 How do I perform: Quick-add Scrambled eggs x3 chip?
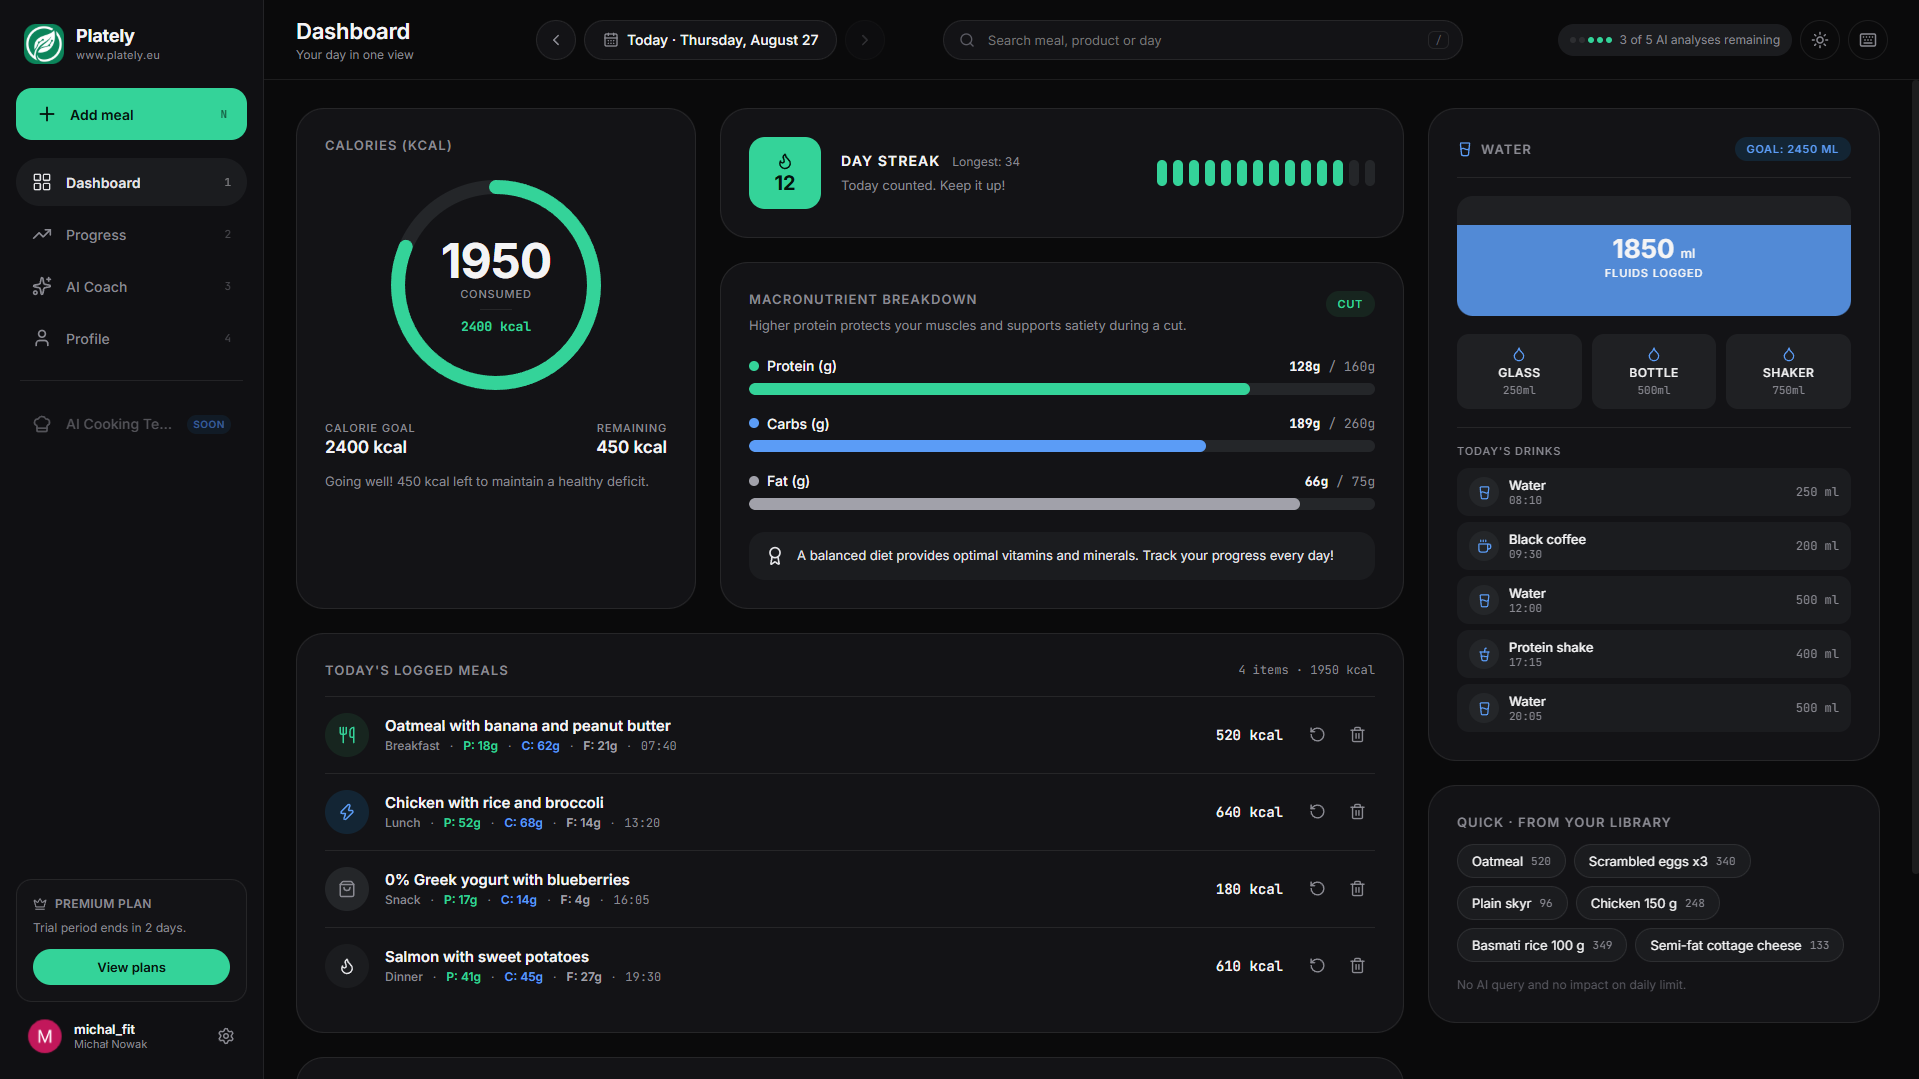click(1661, 861)
